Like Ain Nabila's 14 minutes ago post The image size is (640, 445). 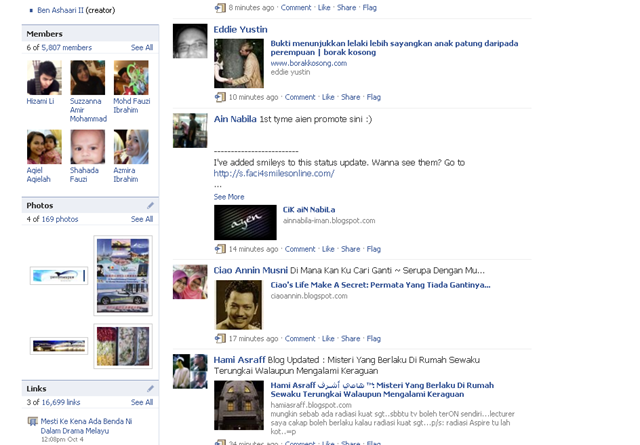[328, 249]
